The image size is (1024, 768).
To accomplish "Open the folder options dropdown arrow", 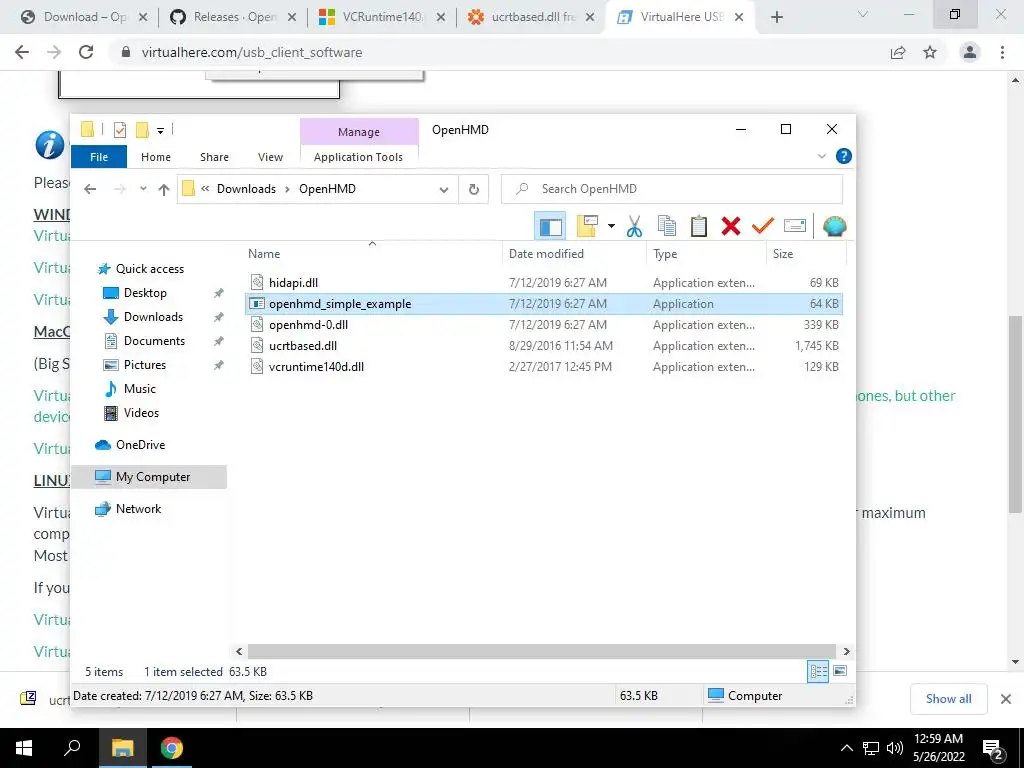I will coord(611,226).
